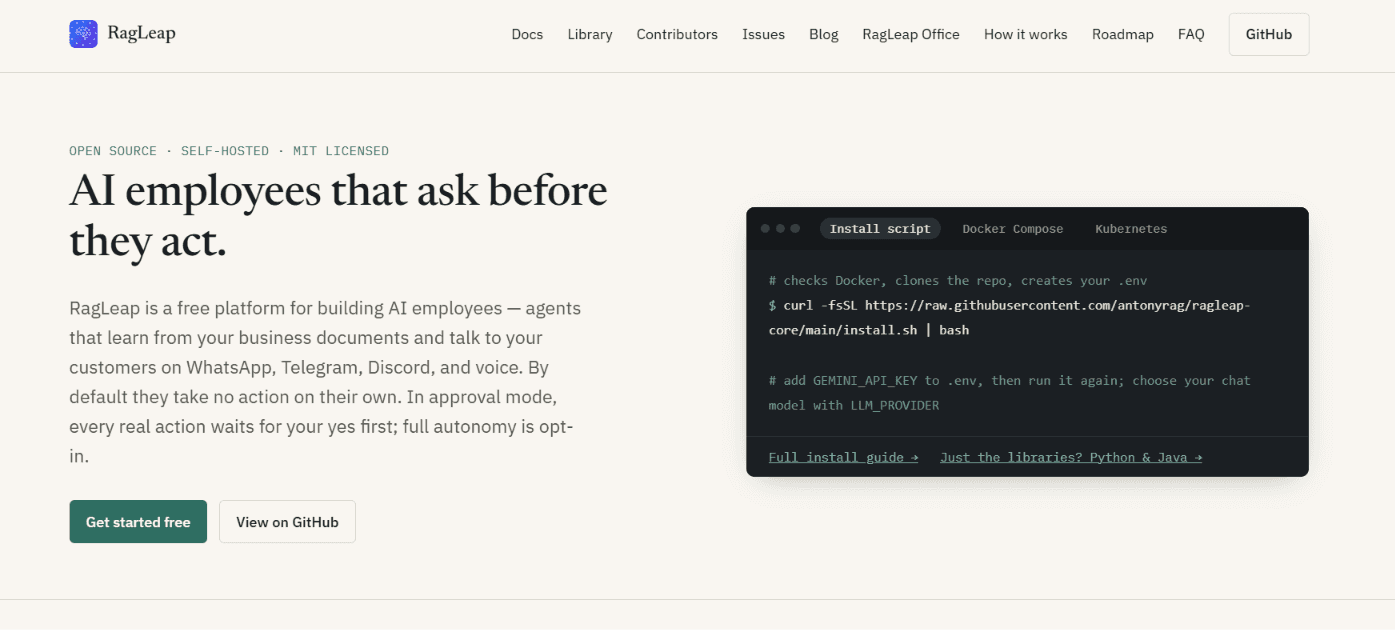Click the paragraph starting 'RagLeap is a free platform'
This screenshot has height=630, width=1395.
[327, 382]
